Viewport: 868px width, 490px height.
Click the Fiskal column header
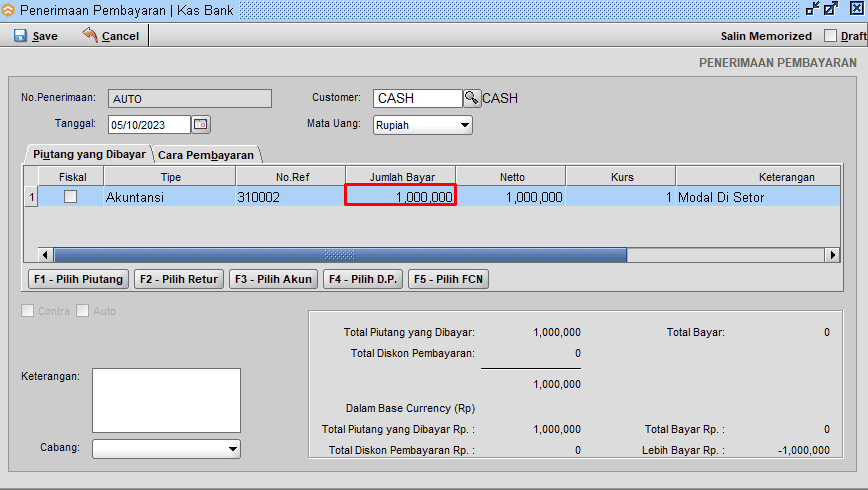(71, 177)
